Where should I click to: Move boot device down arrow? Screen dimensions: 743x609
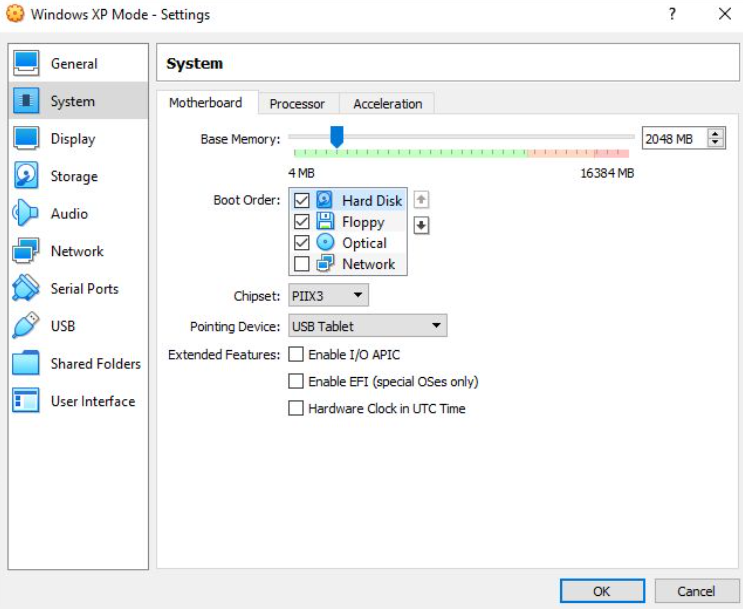tap(421, 226)
